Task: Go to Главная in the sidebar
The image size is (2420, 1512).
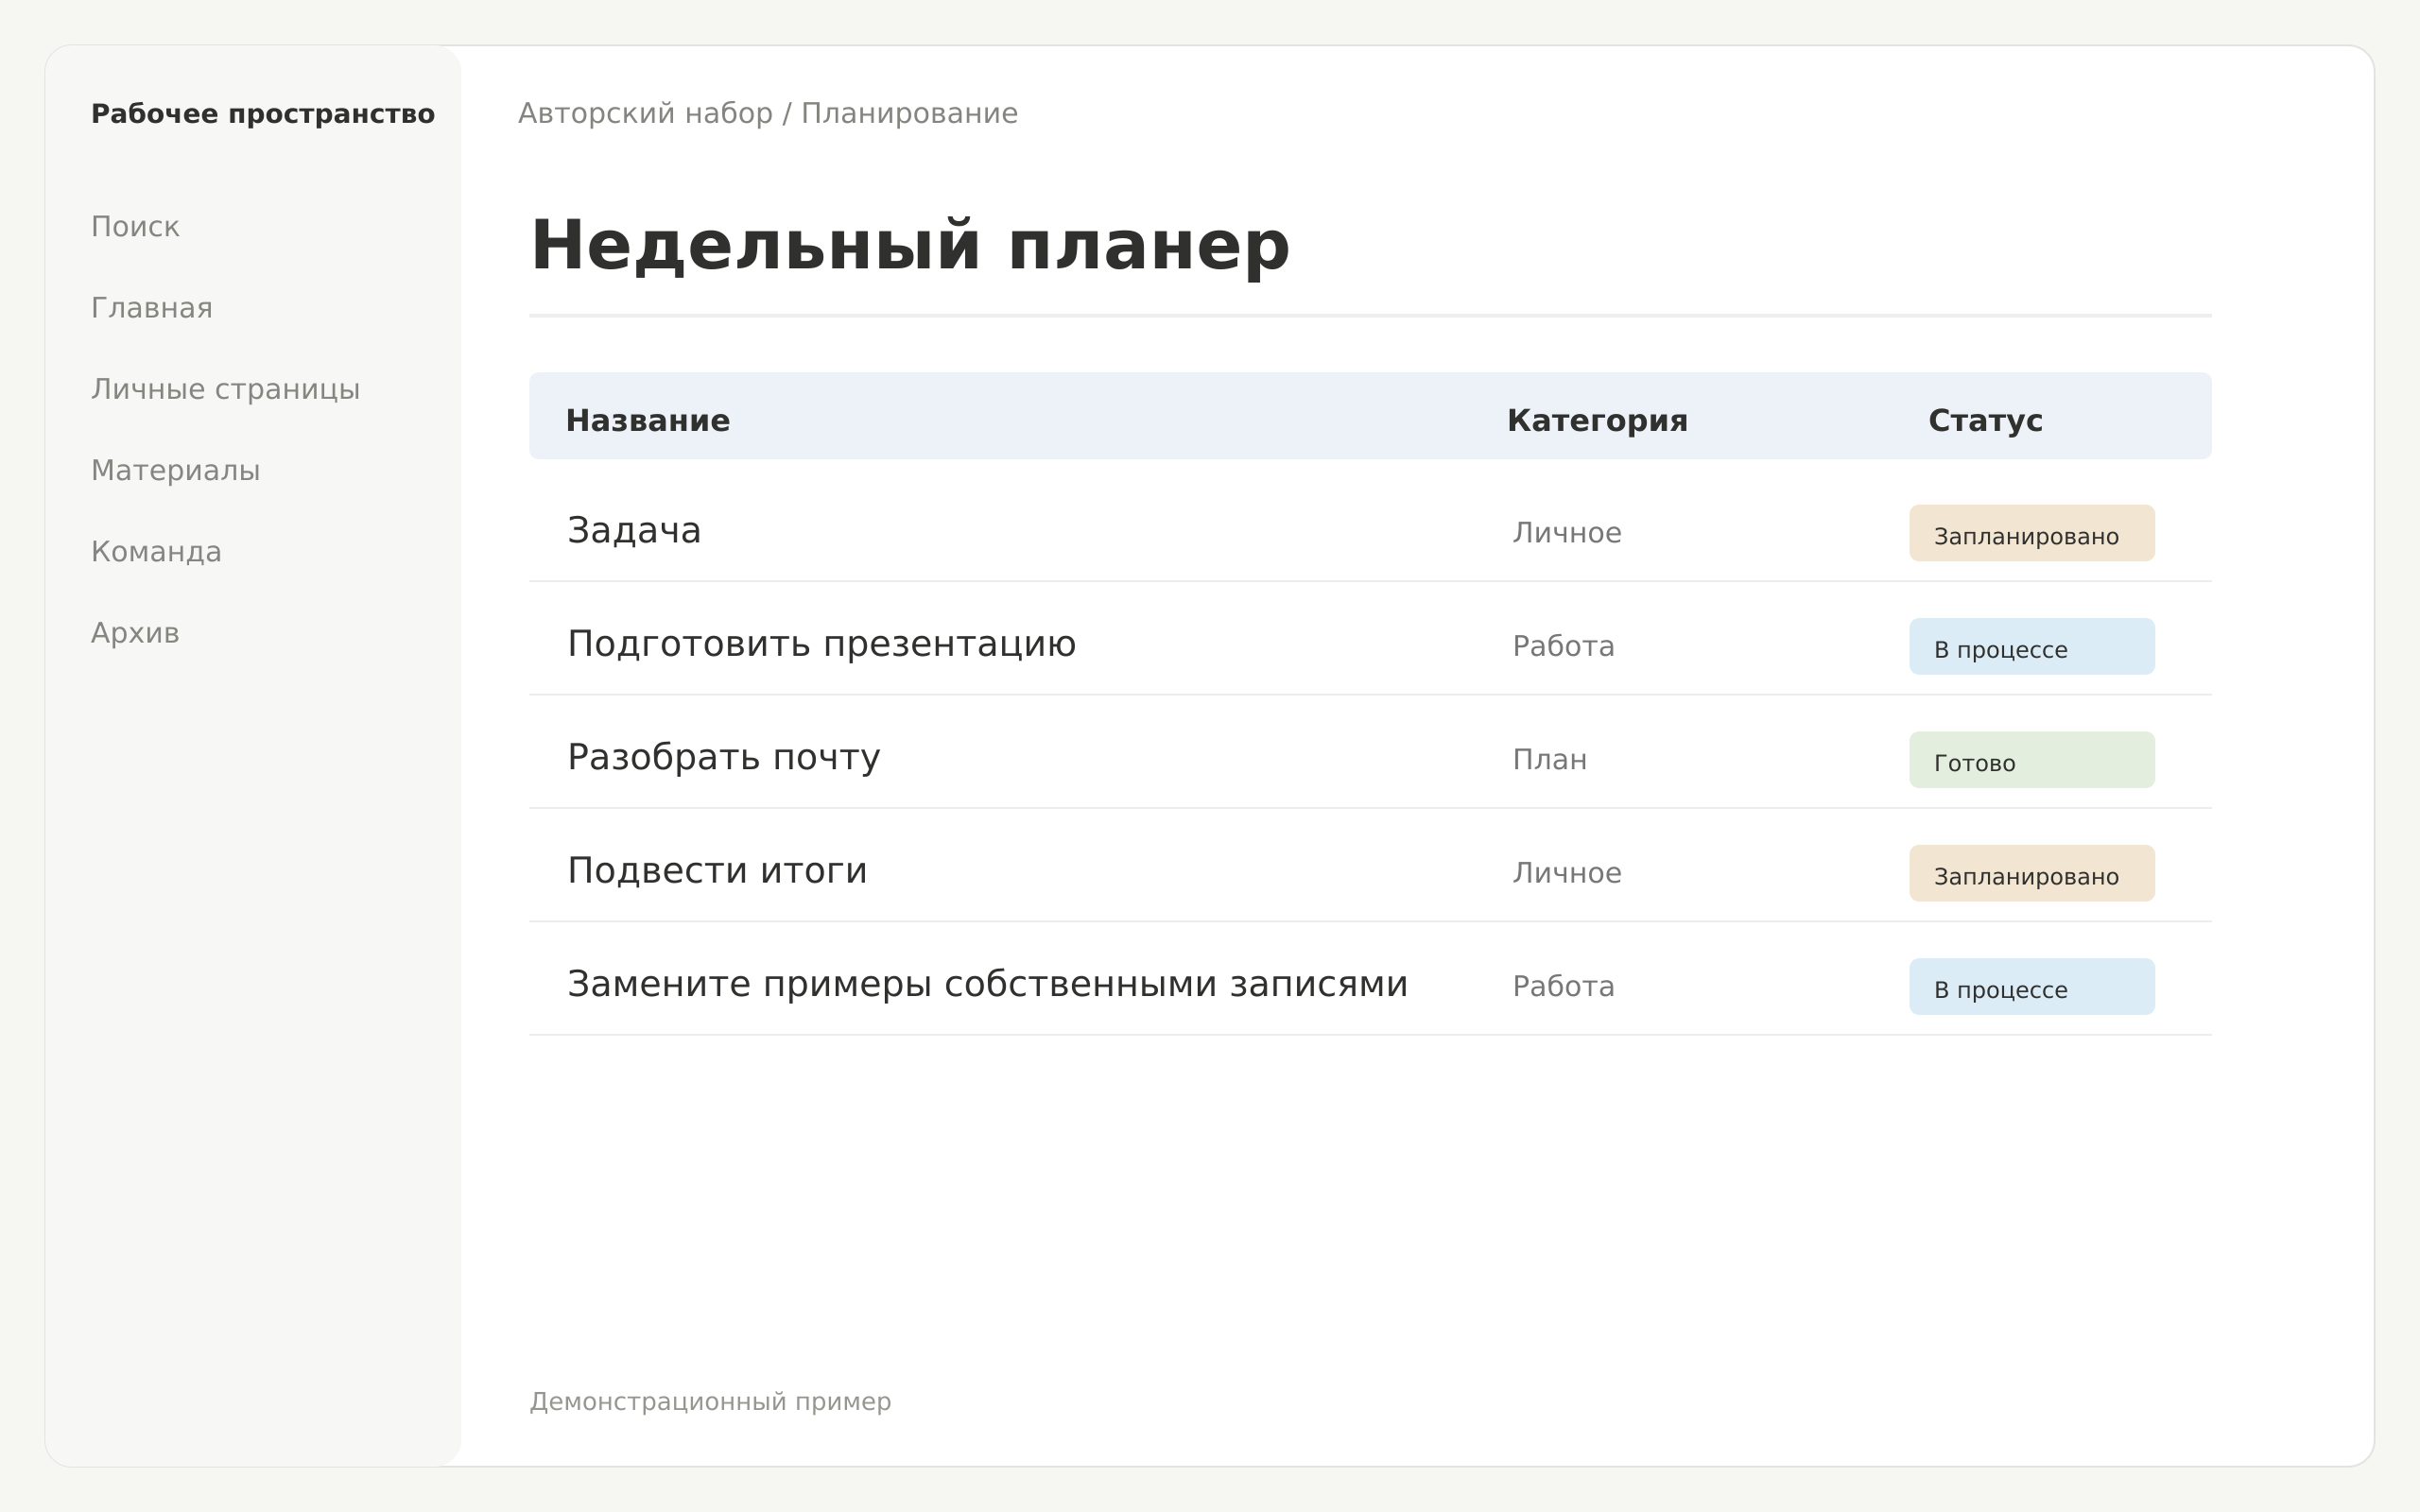Action: tap(152, 308)
